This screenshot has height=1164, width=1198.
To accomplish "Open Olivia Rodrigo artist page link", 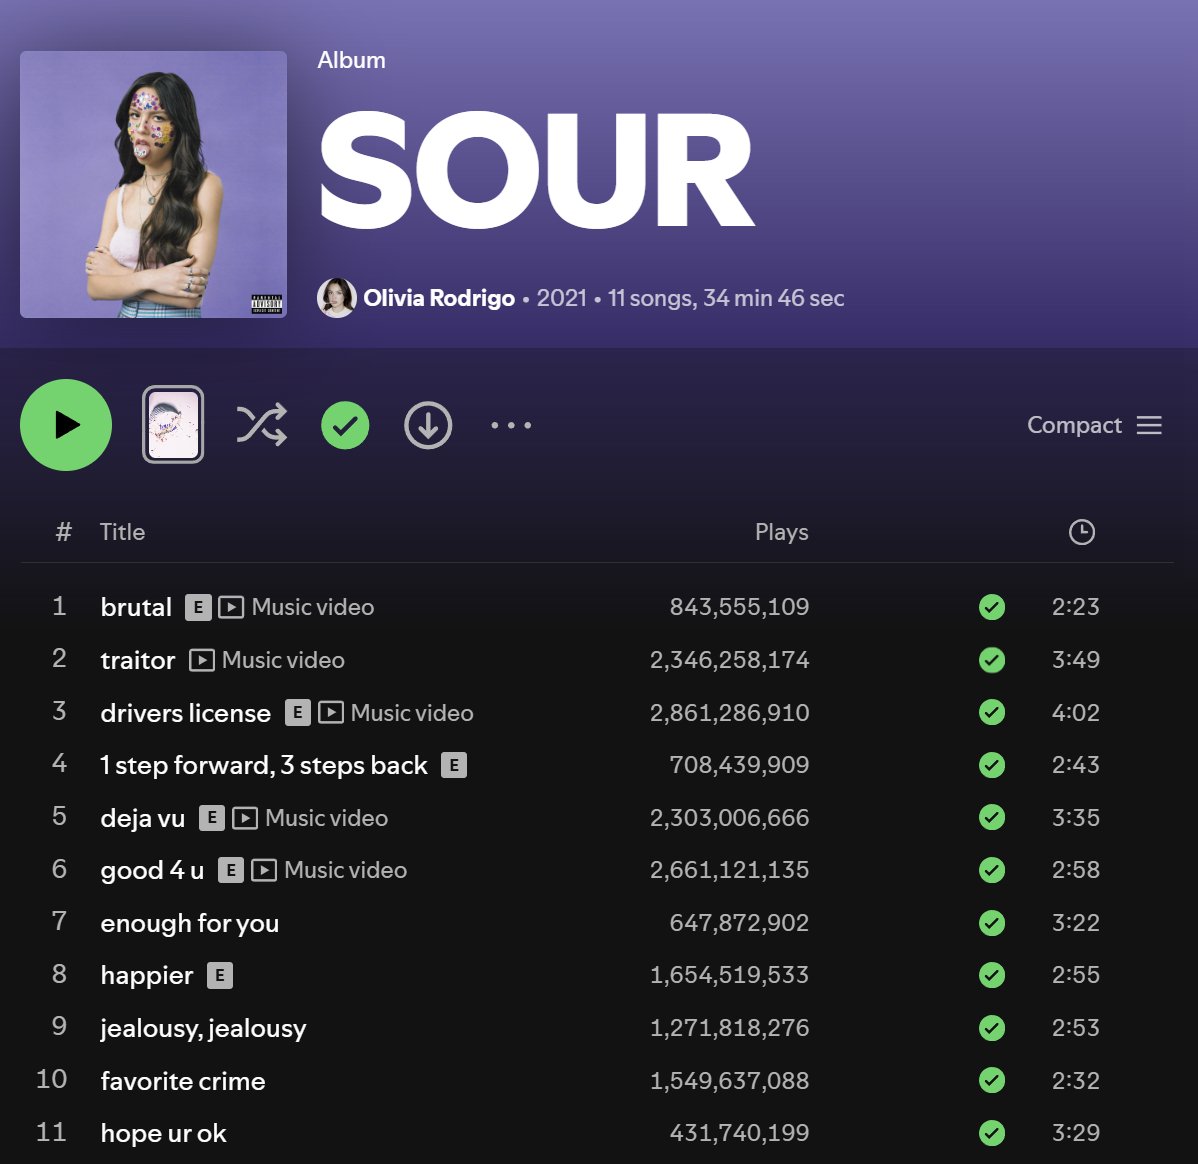I will pos(439,298).
